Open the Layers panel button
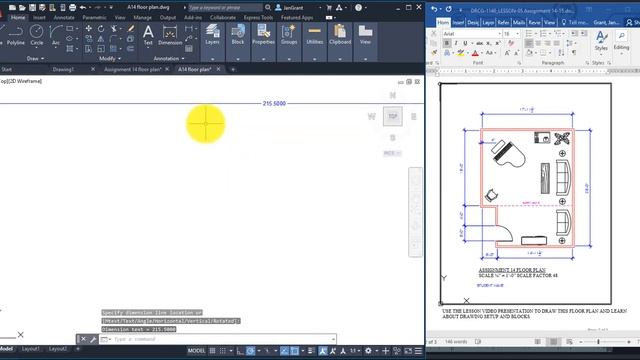The image size is (640, 360). [212, 42]
